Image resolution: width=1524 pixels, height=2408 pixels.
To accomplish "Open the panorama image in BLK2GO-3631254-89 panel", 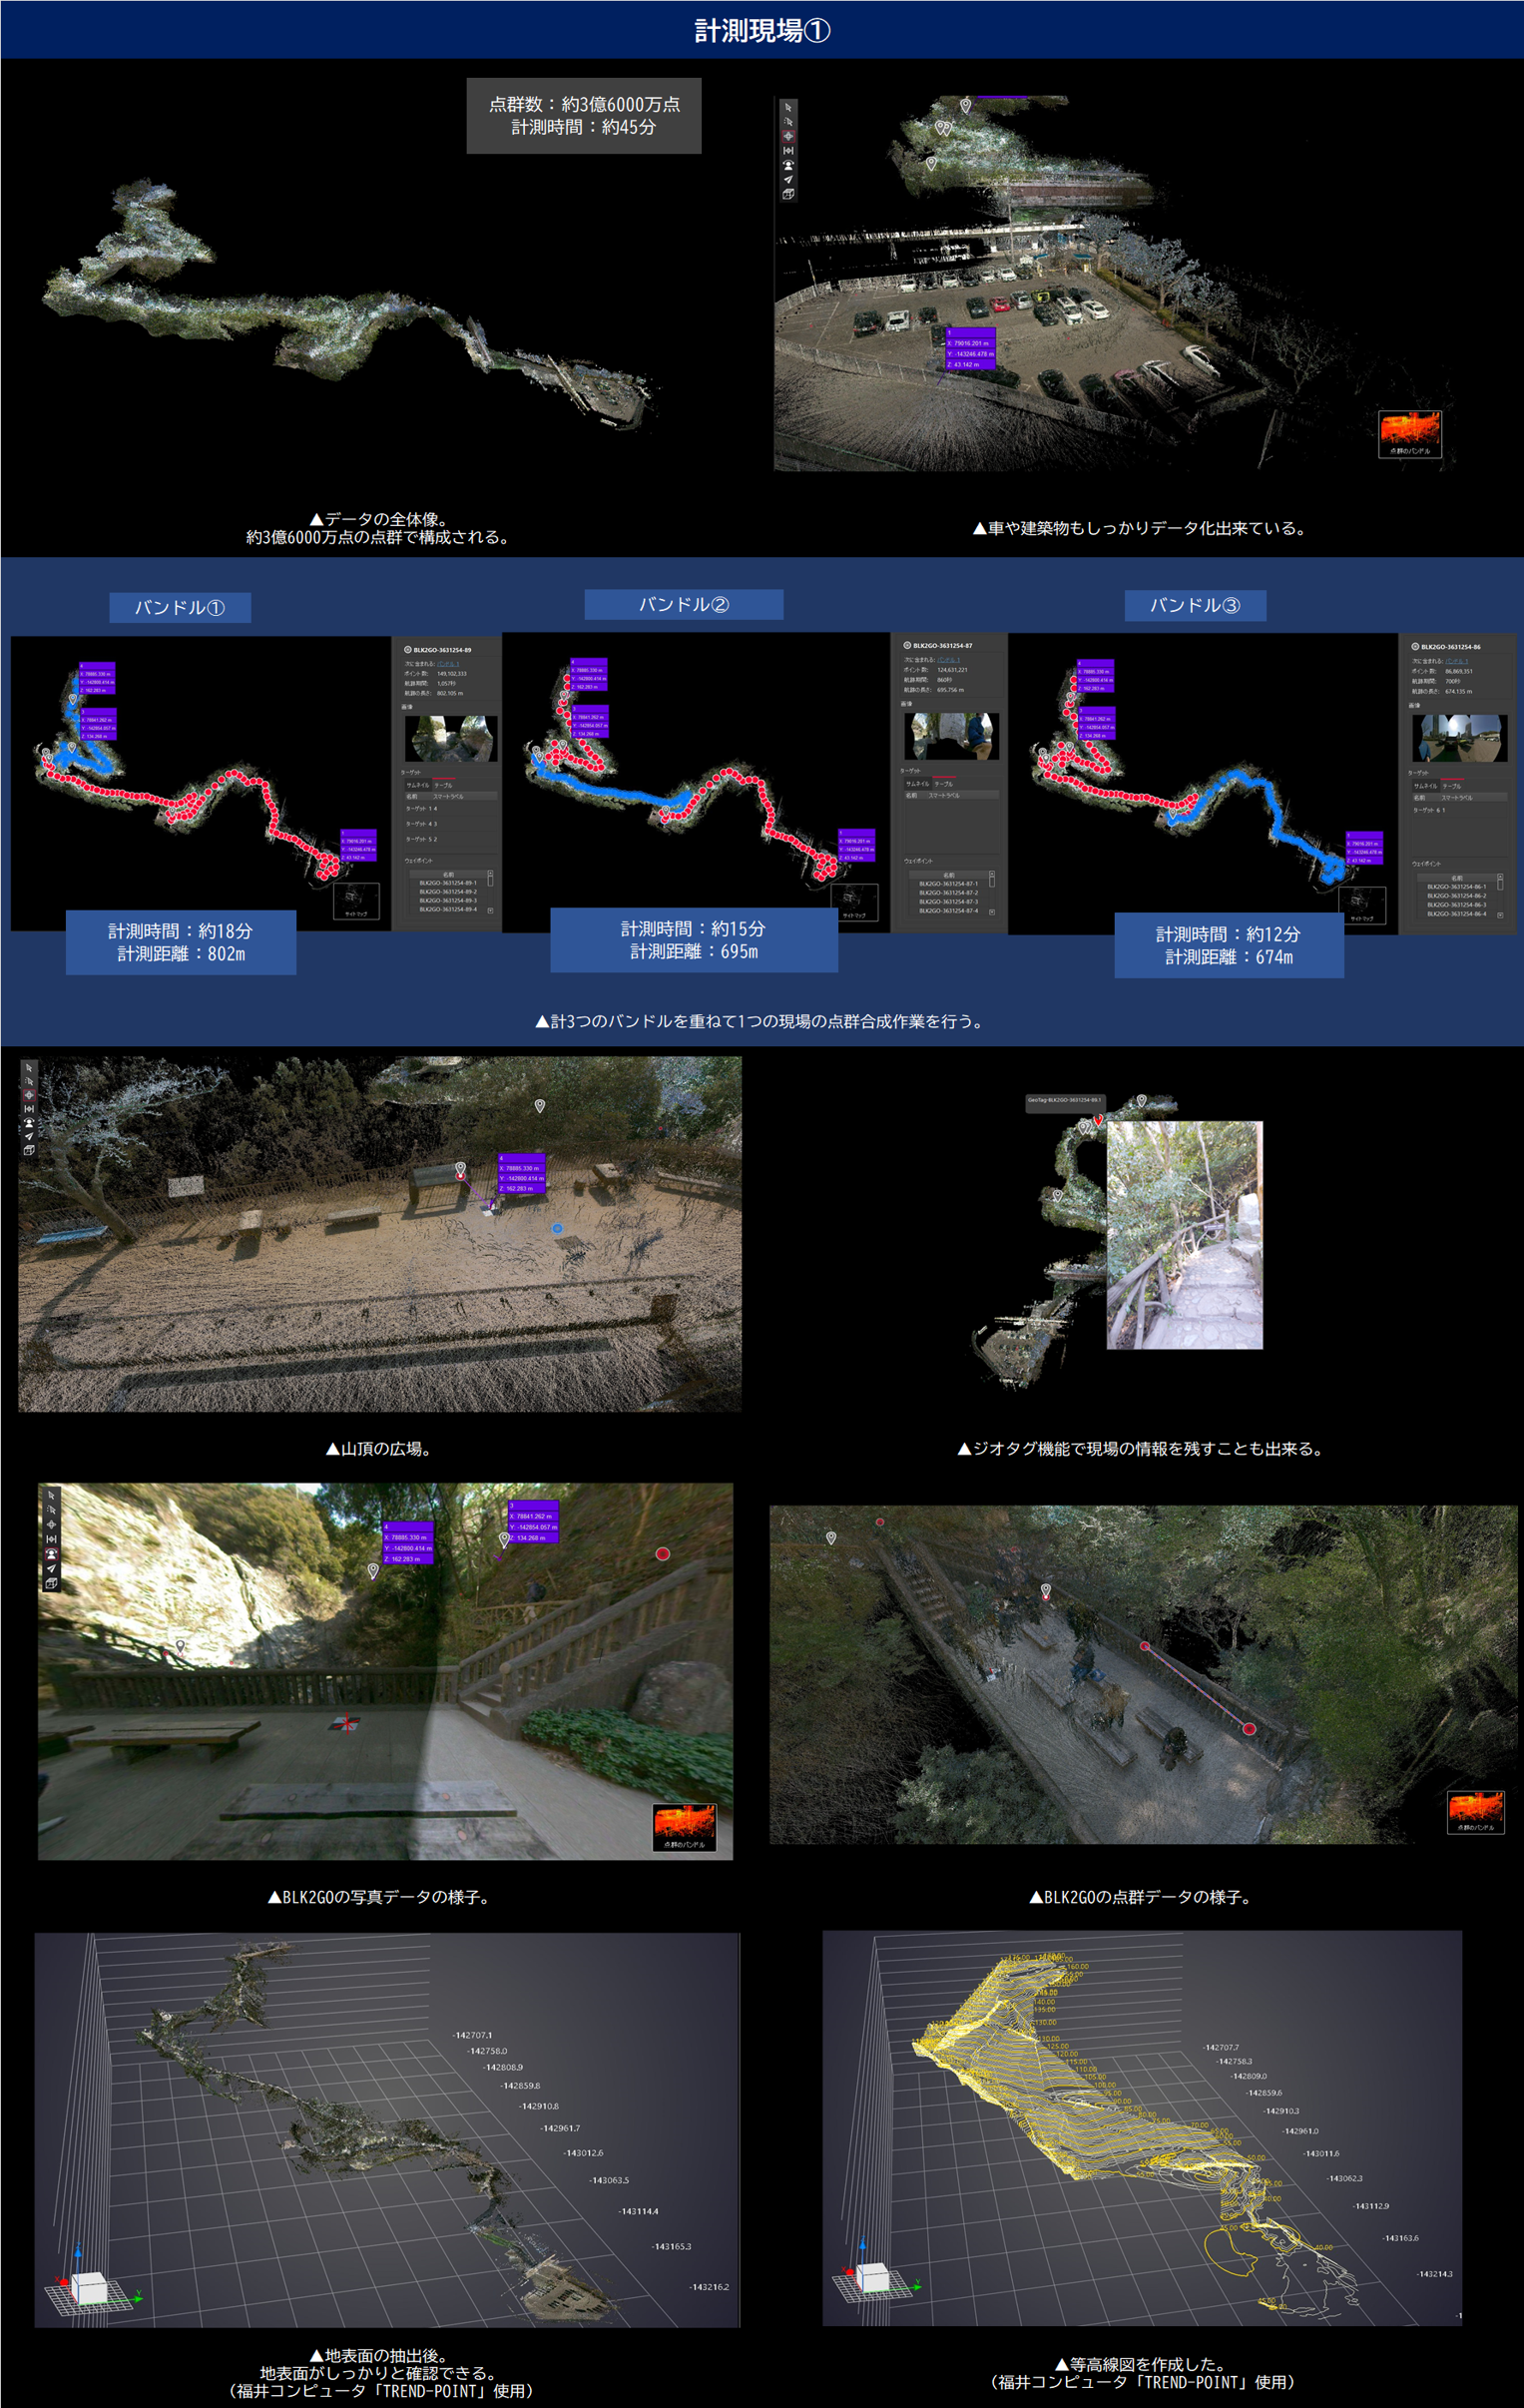I will (452, 739).
